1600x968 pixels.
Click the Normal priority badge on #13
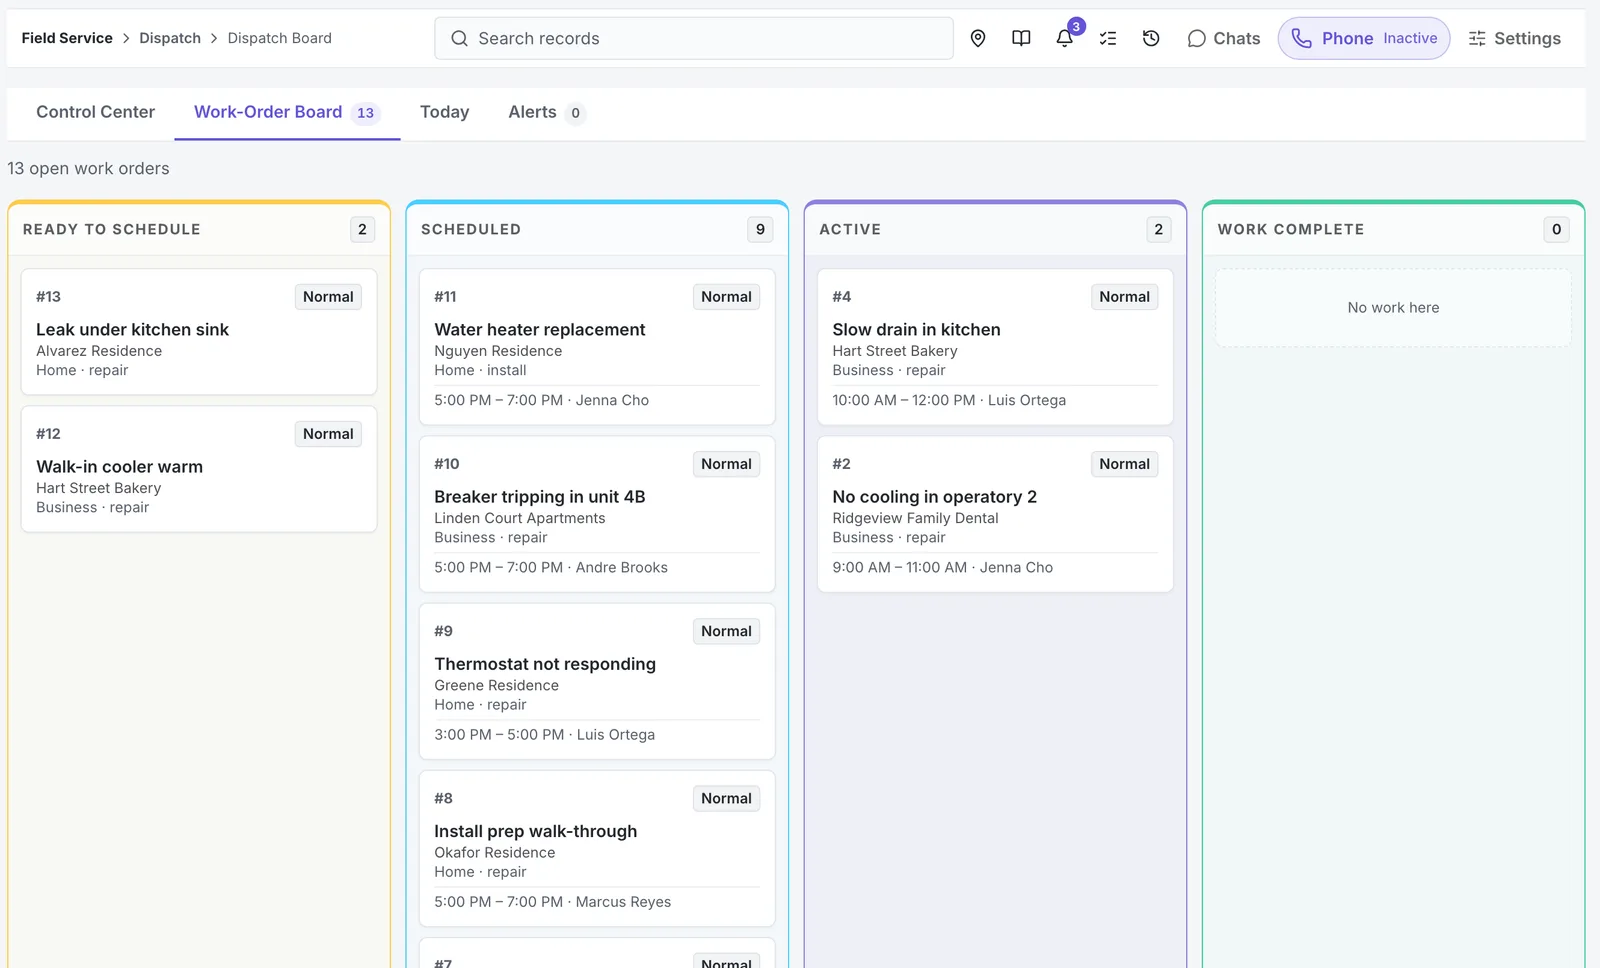tap(328, 297)
